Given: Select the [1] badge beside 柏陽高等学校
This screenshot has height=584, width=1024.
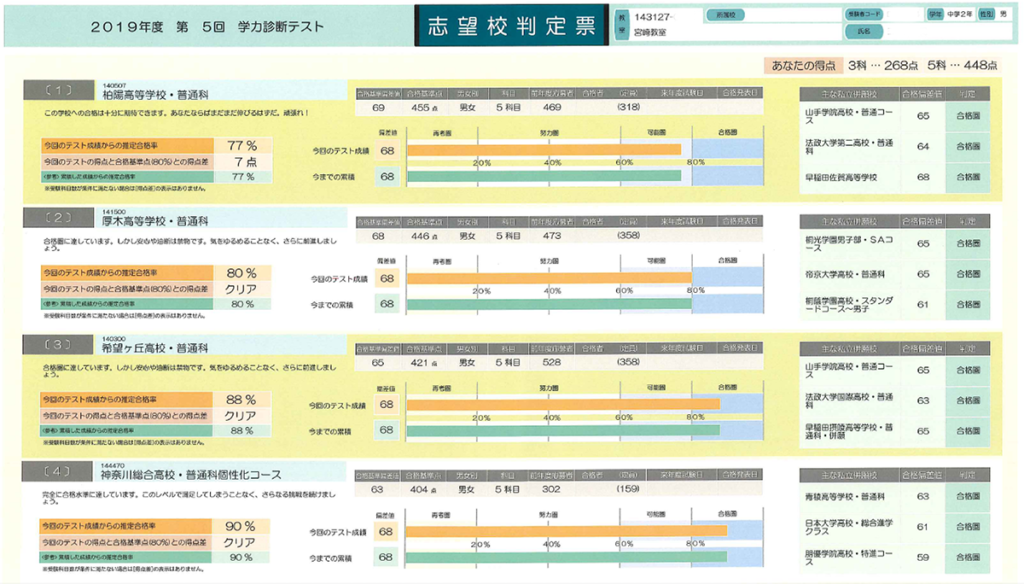Looking at the screenshot, I should 58,91.
